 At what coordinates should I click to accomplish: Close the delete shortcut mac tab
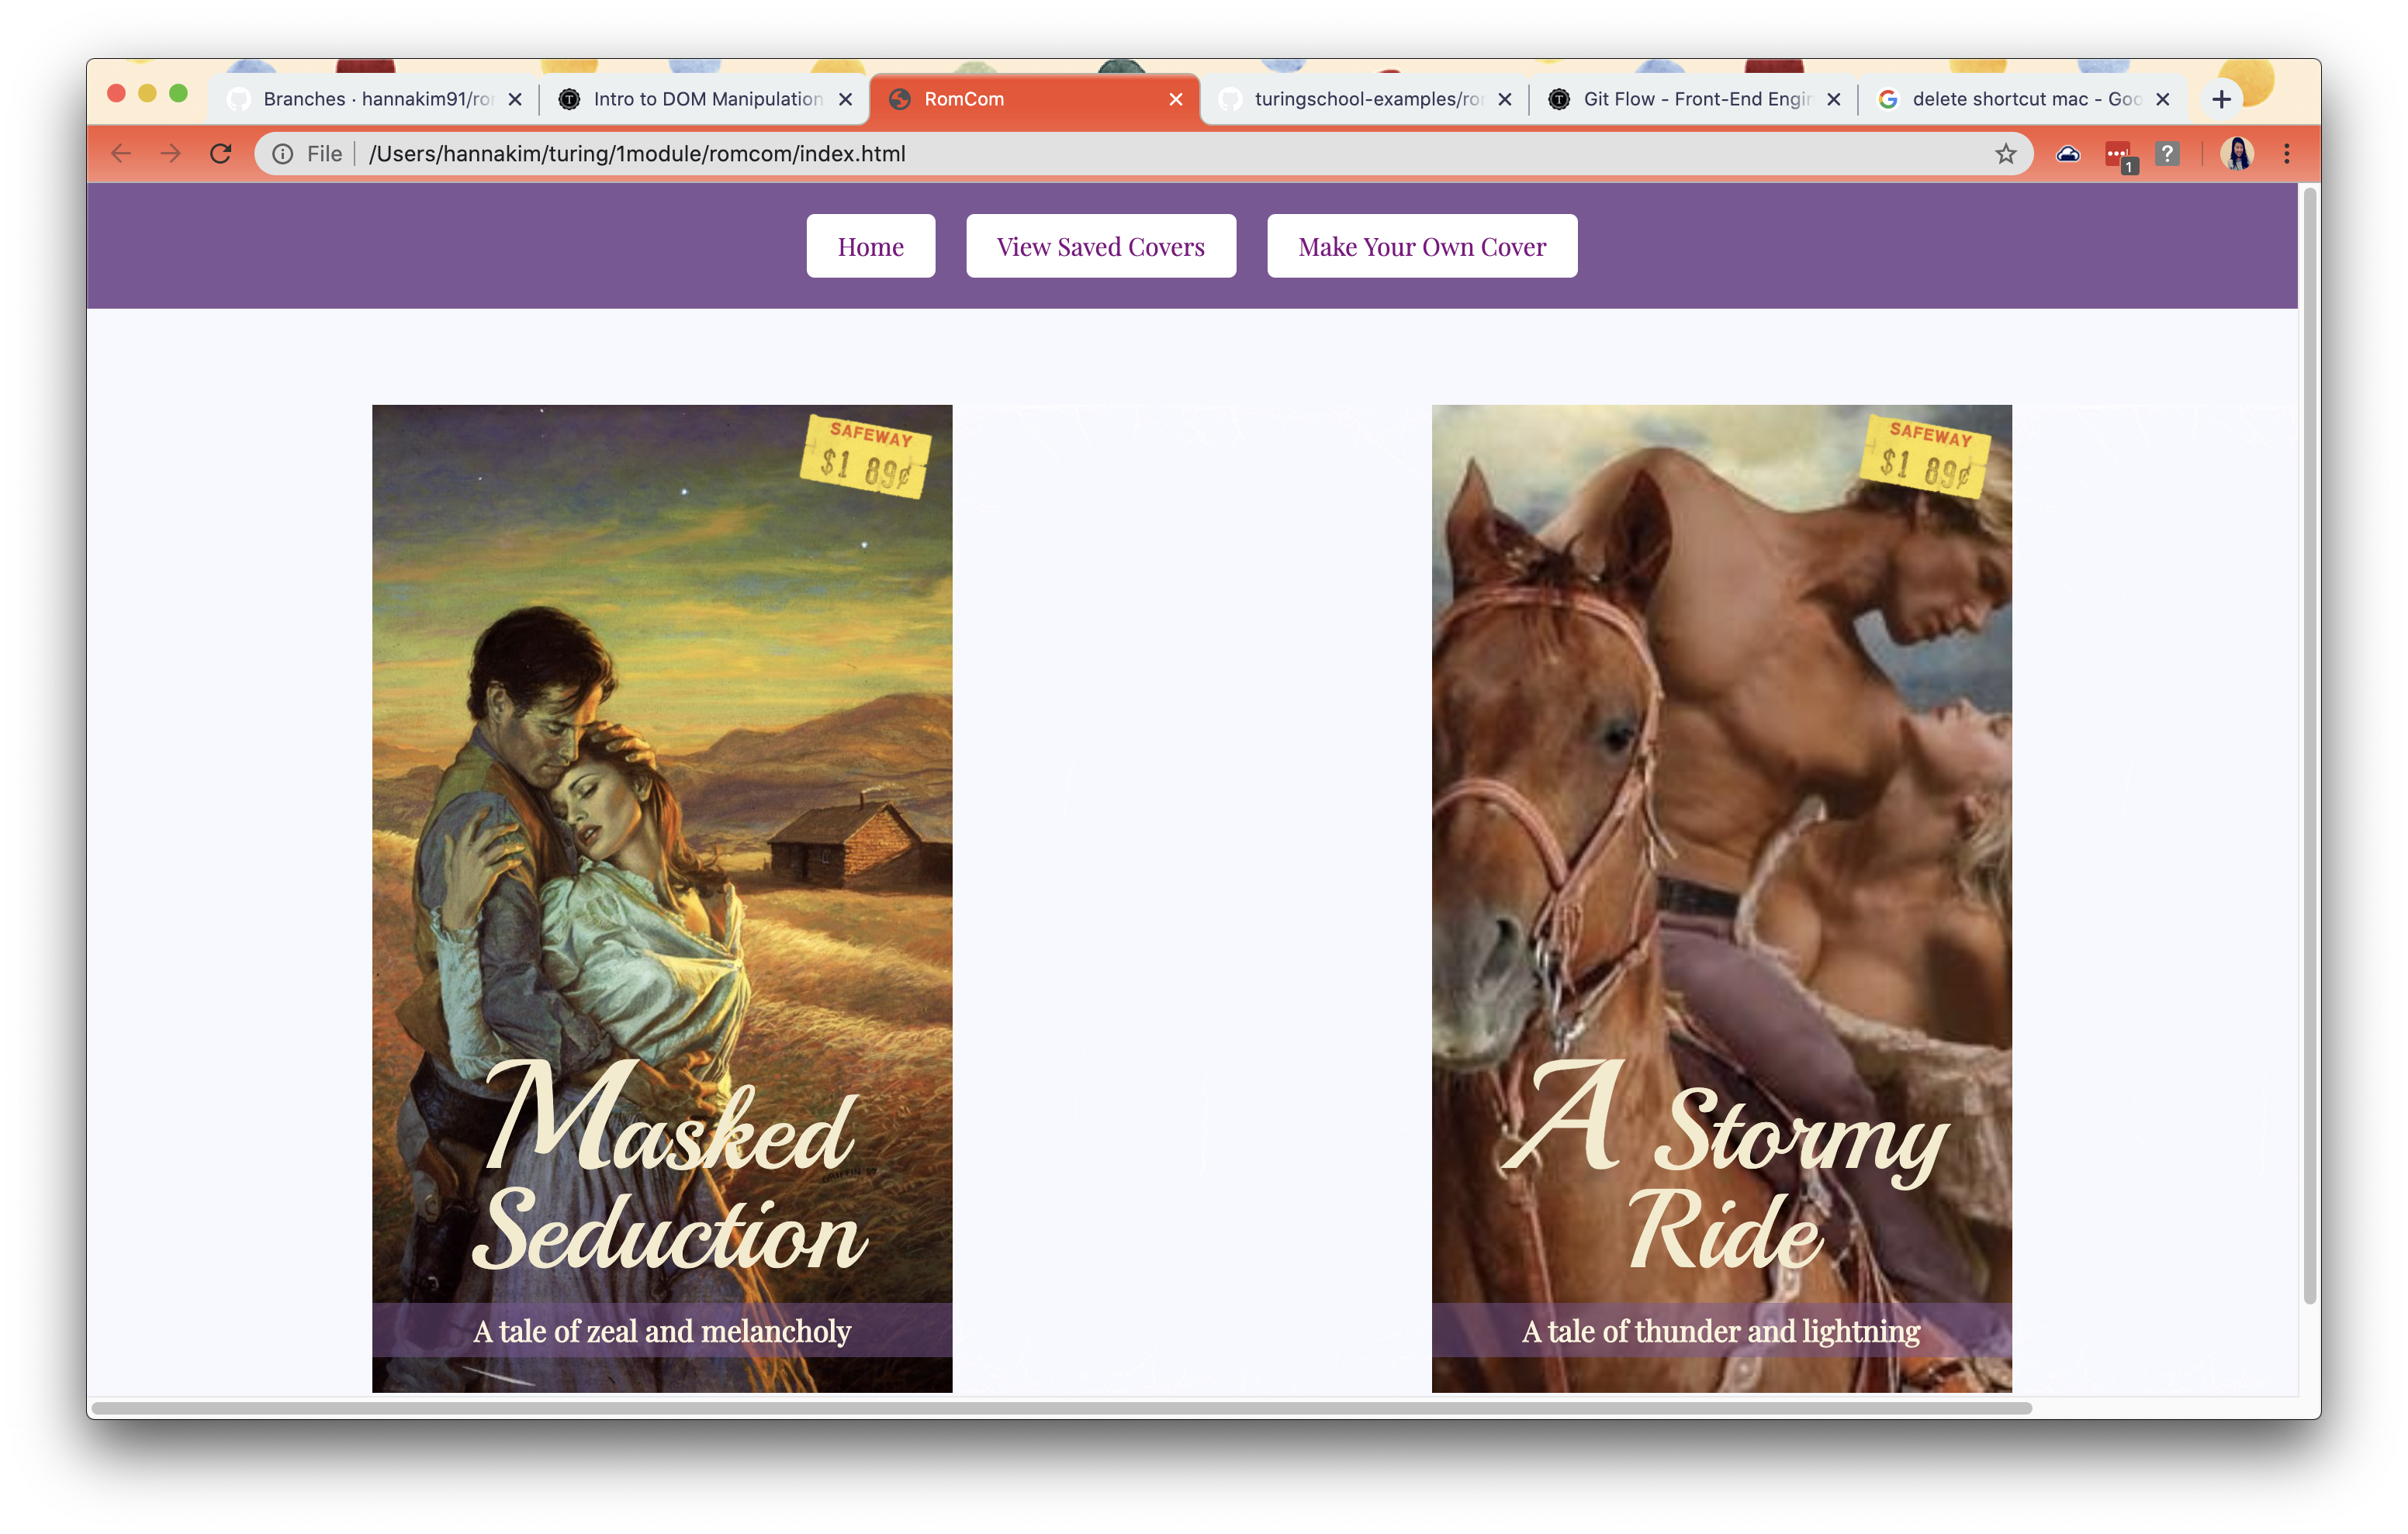coord(2162,99)
